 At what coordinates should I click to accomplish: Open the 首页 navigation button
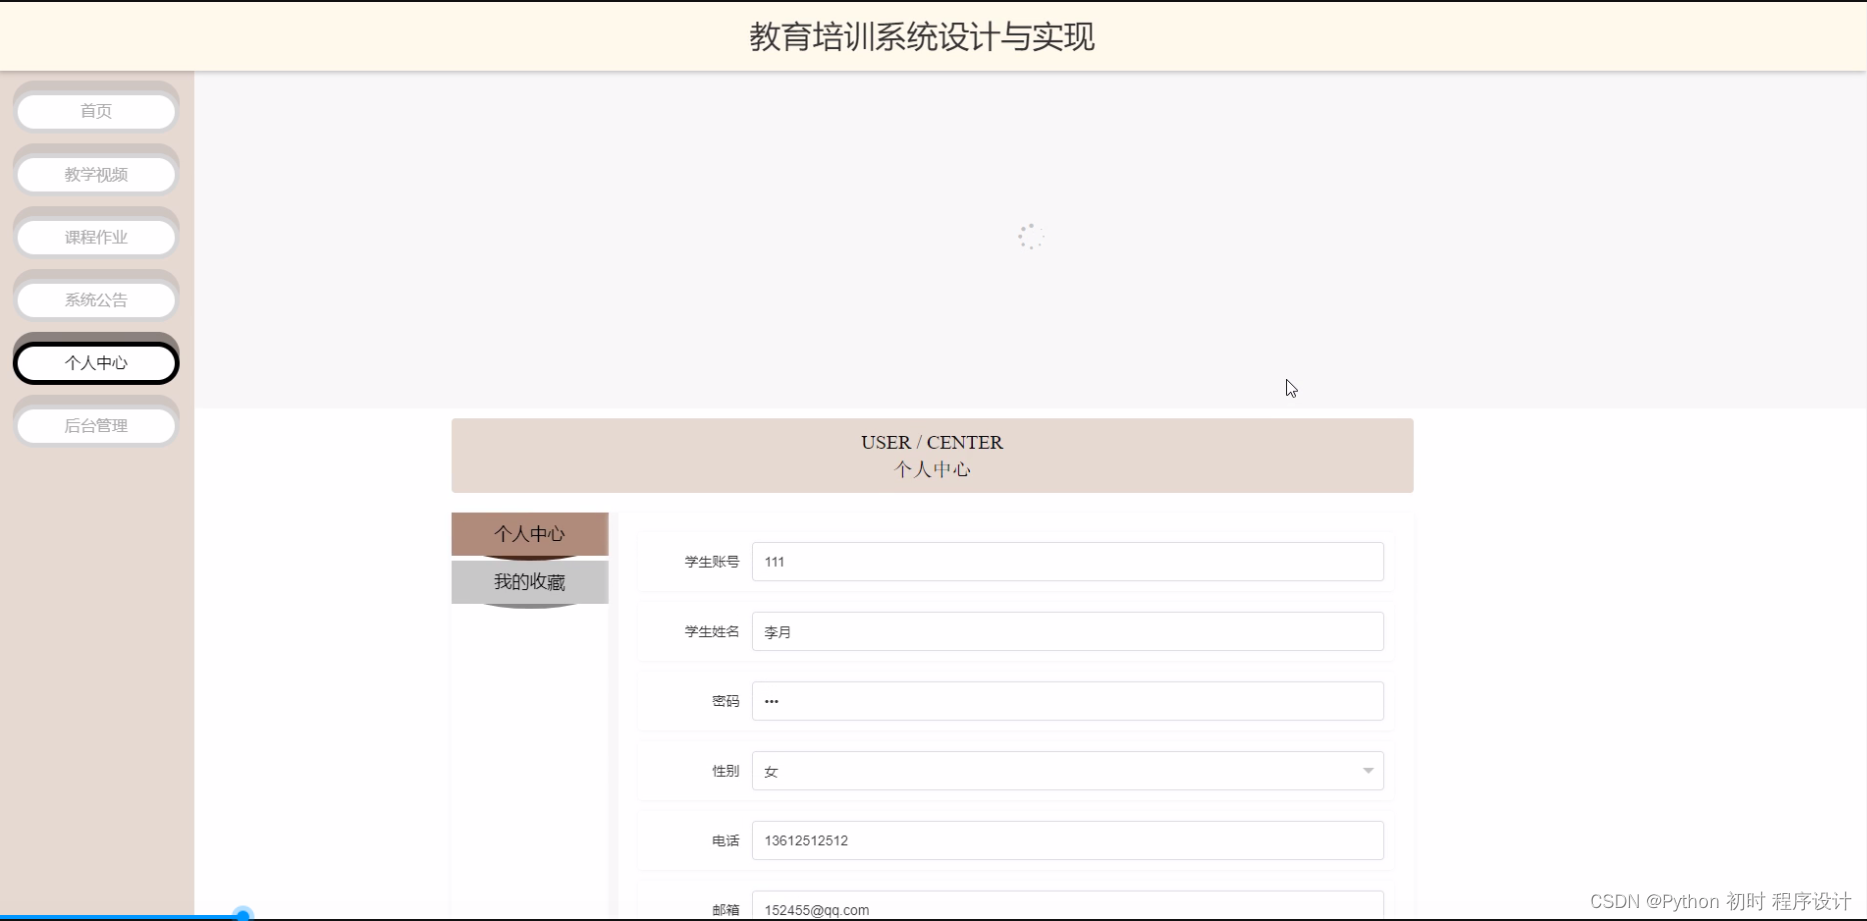coord(95,111)
